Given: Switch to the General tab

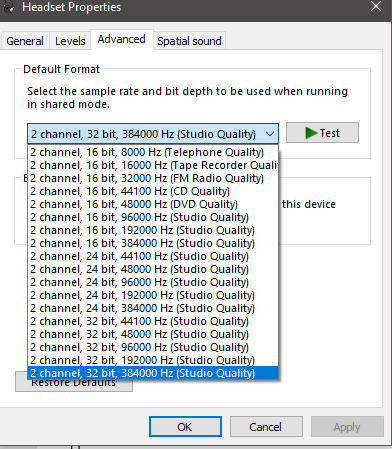Looking at the screenshot, I should [25, 41].
